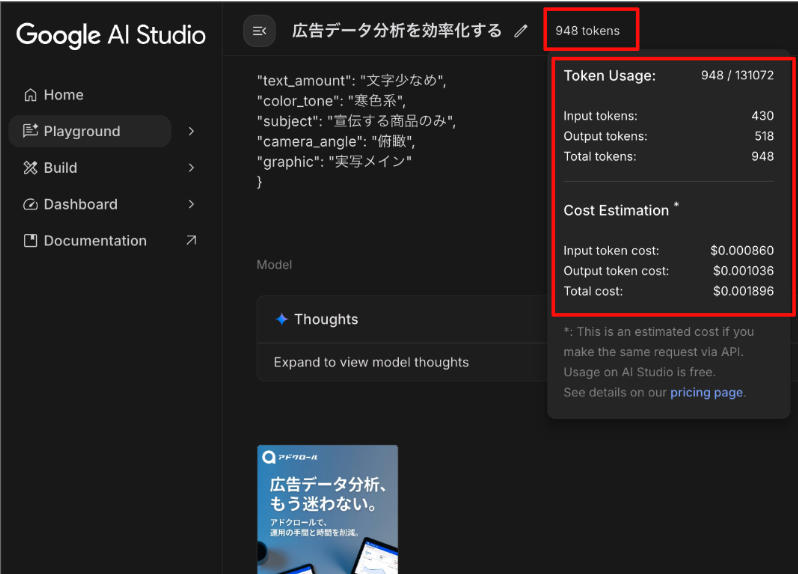Screen dimensions: 798x574
Task: Expand the Dashboard submenu chevron
Action: tap(191, 204)
